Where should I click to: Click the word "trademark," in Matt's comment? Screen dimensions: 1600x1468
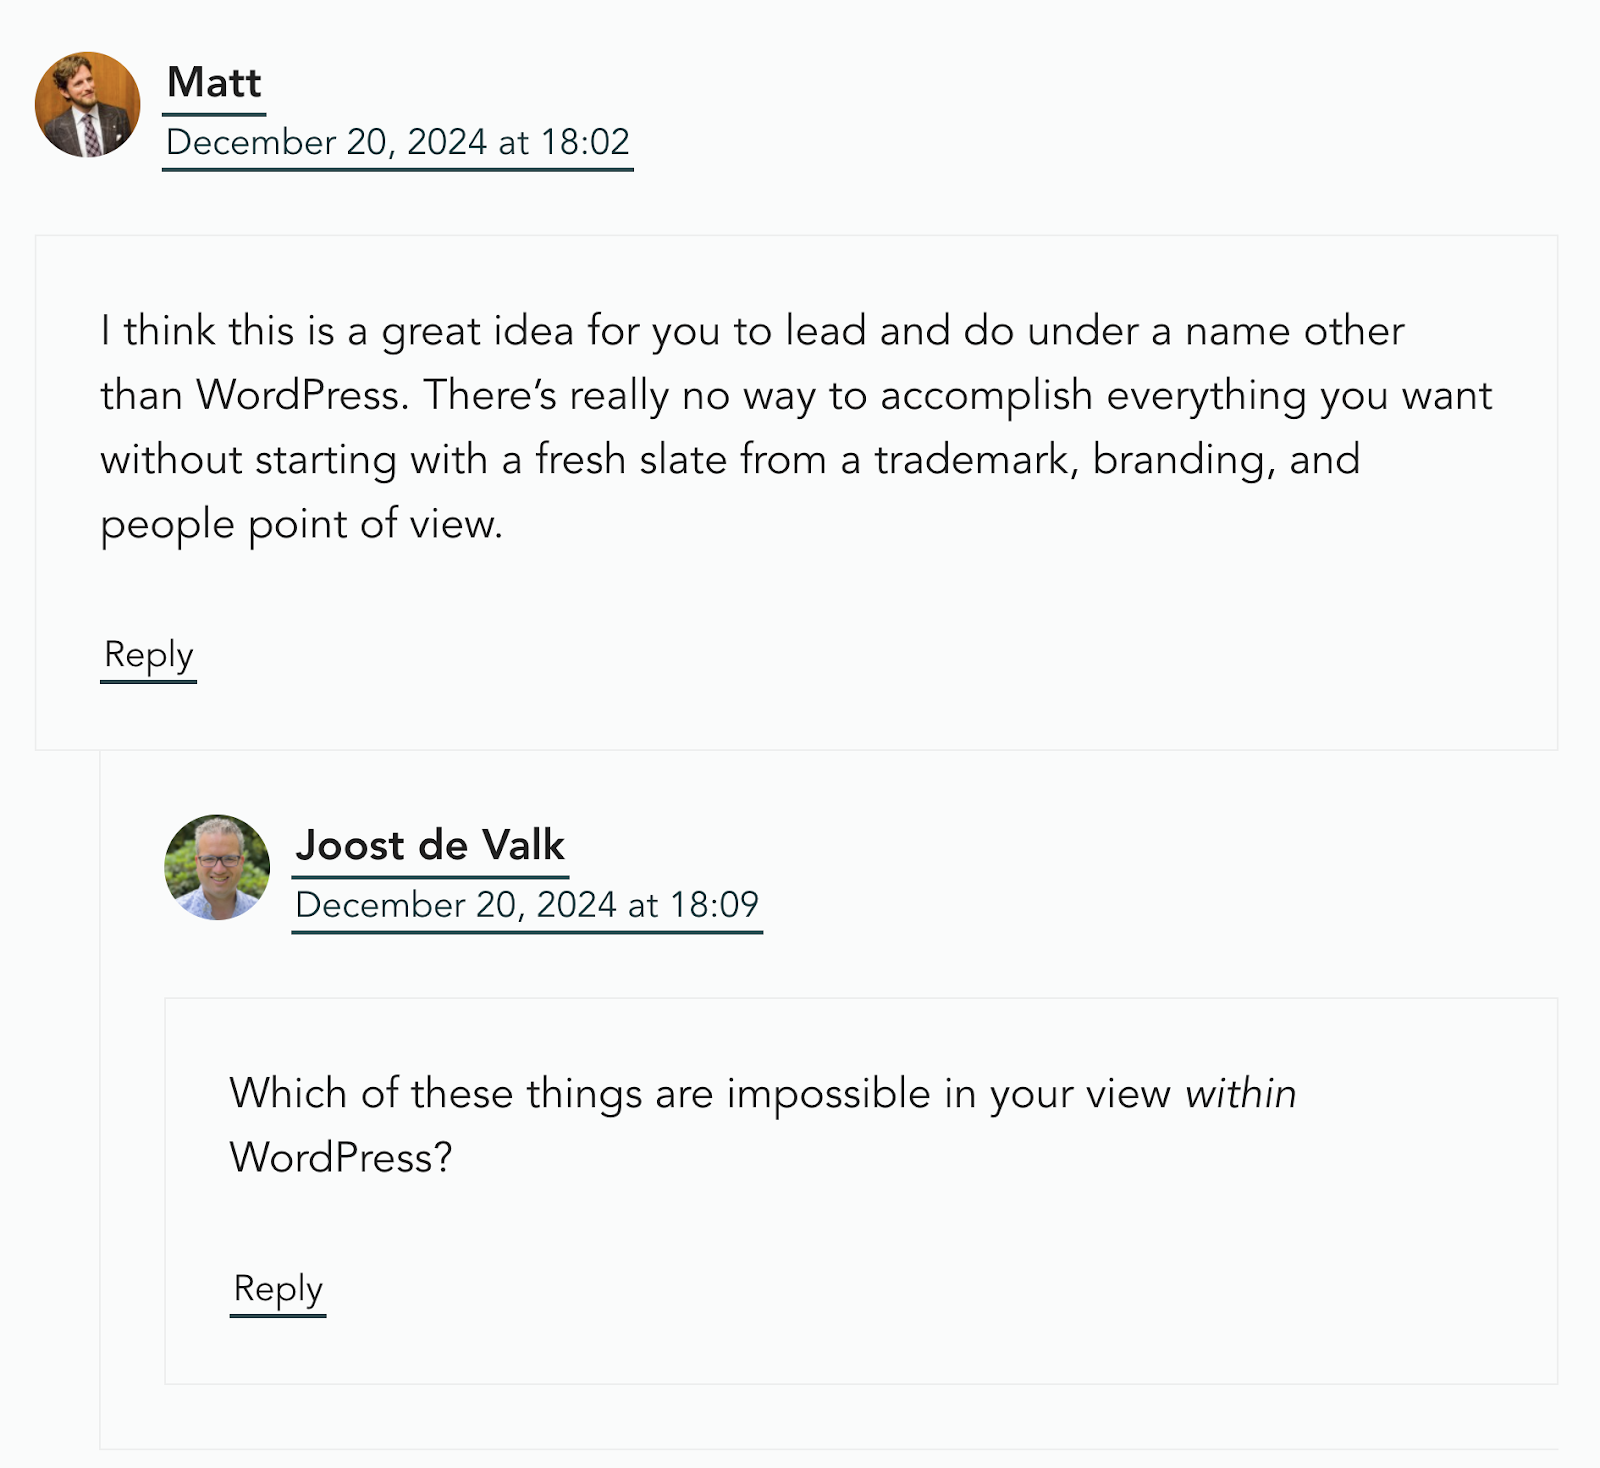pyautogui.click(x=976, y=460)
